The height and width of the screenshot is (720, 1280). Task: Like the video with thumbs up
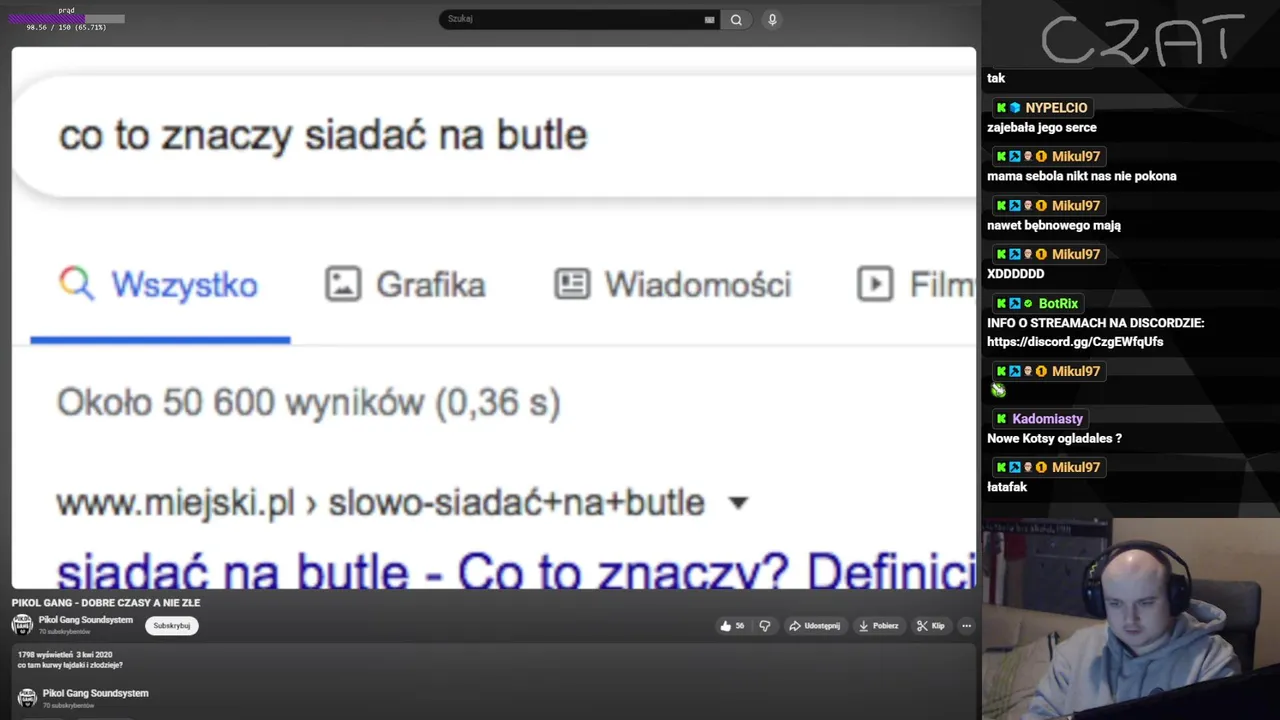(x=732, y=626)
